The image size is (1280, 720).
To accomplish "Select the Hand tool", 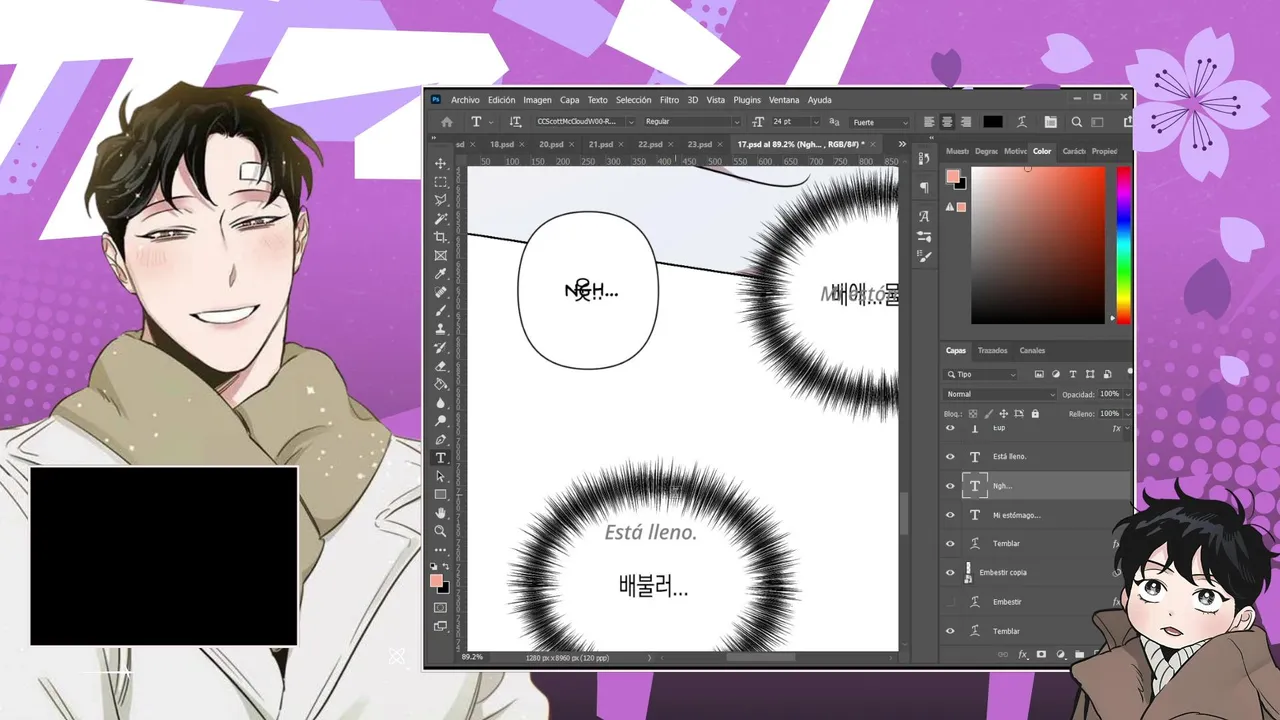I will 440,512.
